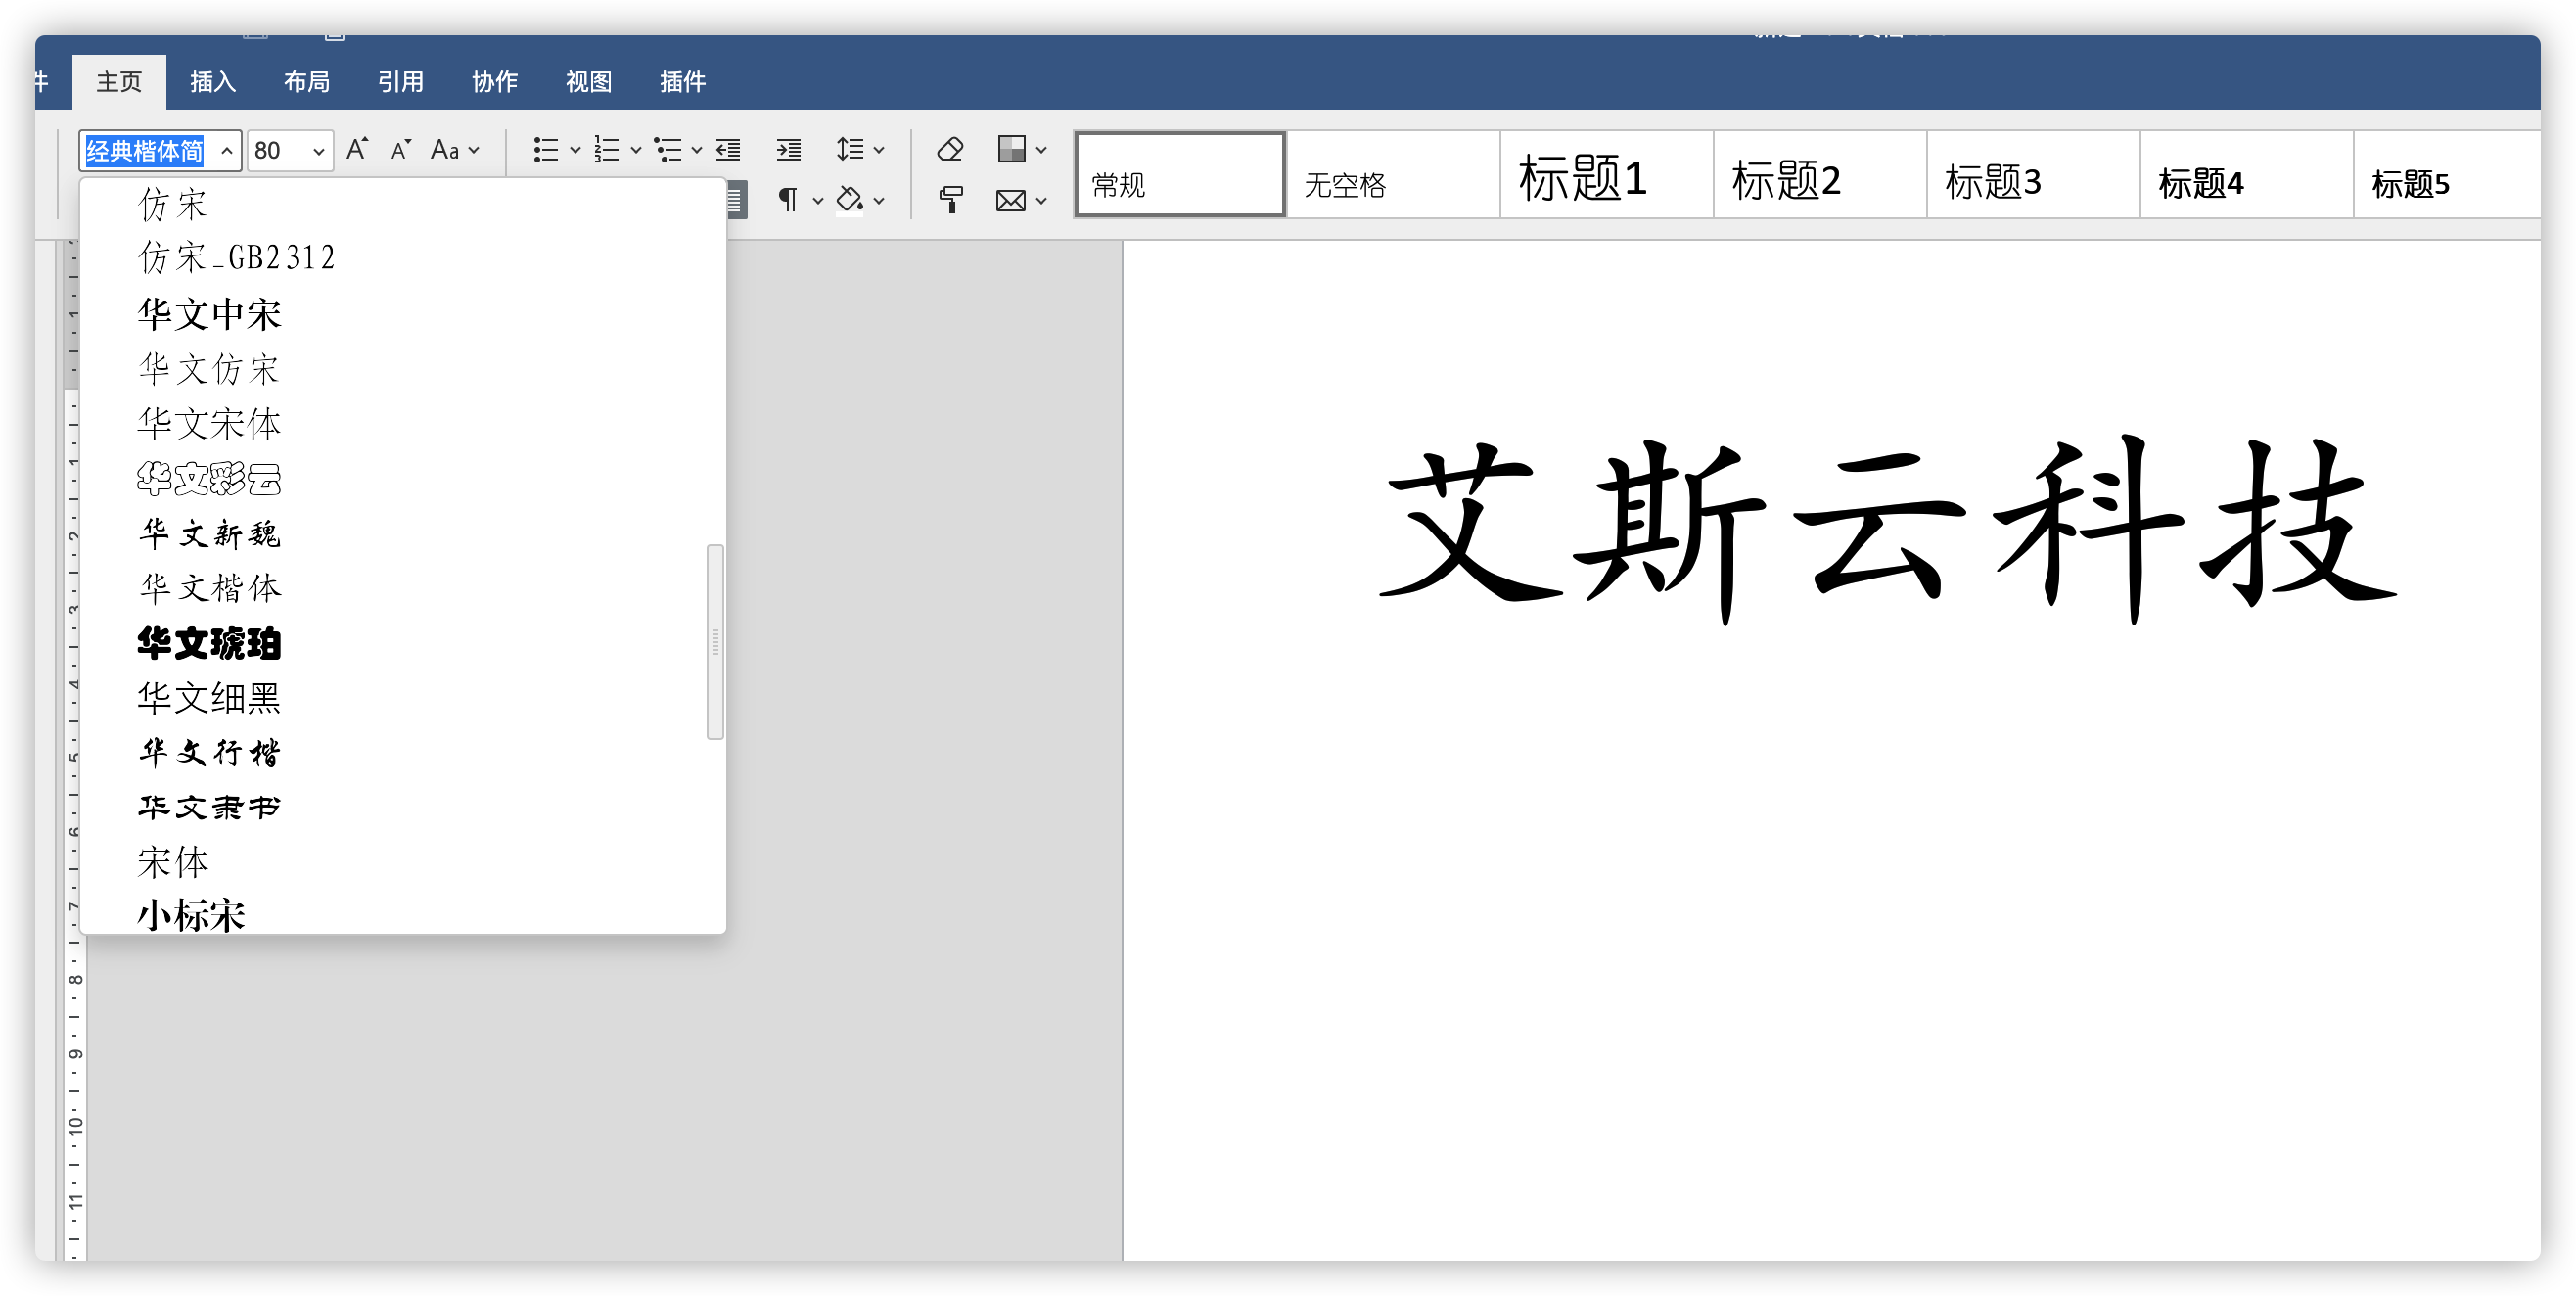The image size is (2576, 1296).
Task: Click the increase indent icon
Action: pos(788,149)
